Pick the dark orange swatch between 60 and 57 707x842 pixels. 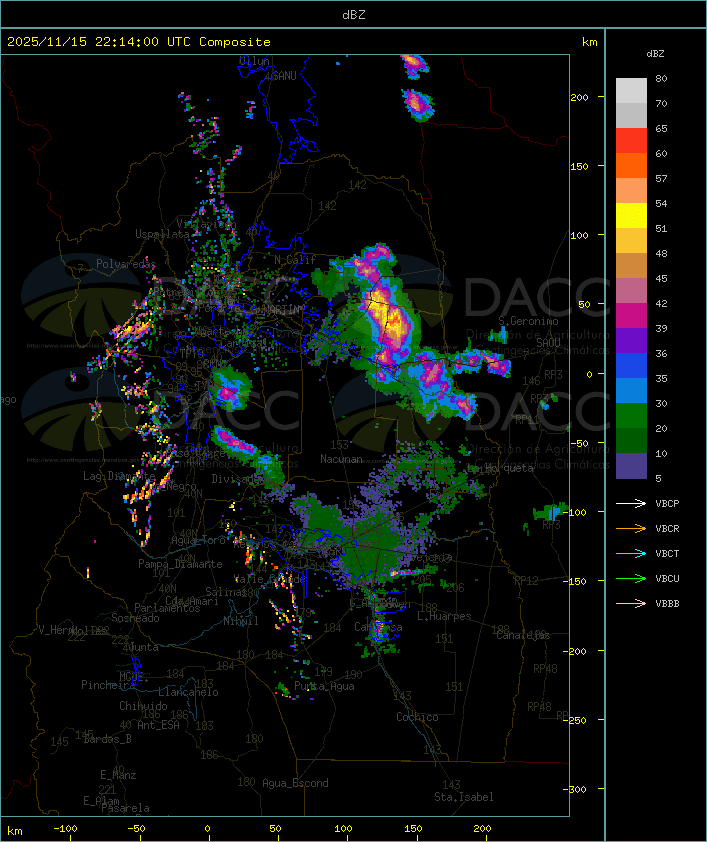[631, 166]
